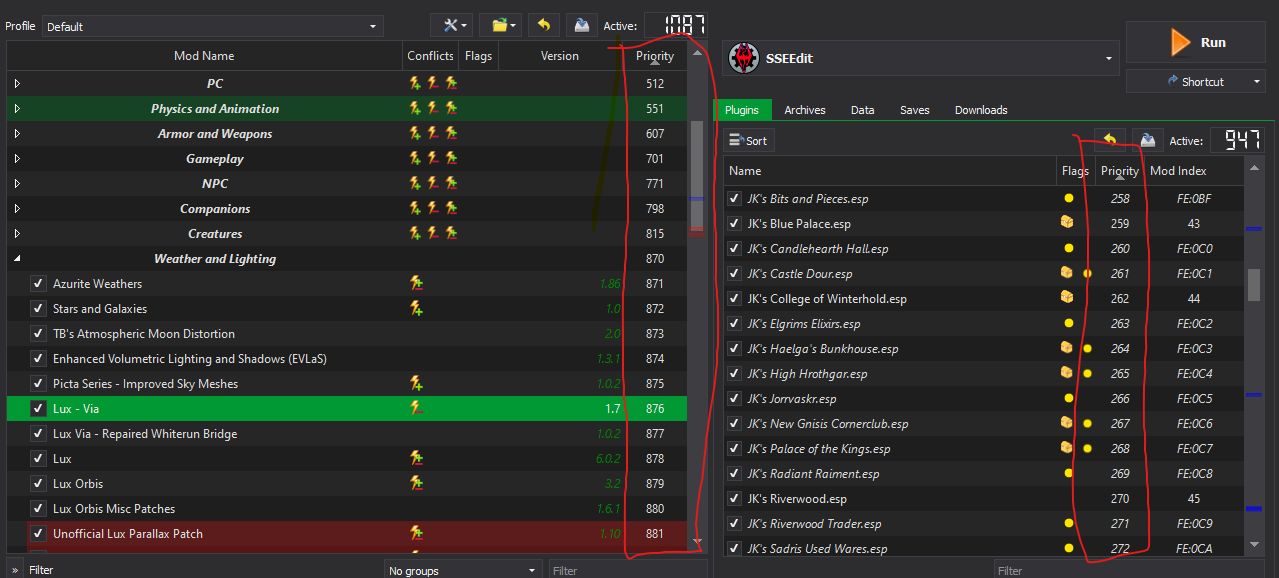This screenshot has width=1279, height=578.
Task: Click the Run button
Action: [x=1195, y=42]
